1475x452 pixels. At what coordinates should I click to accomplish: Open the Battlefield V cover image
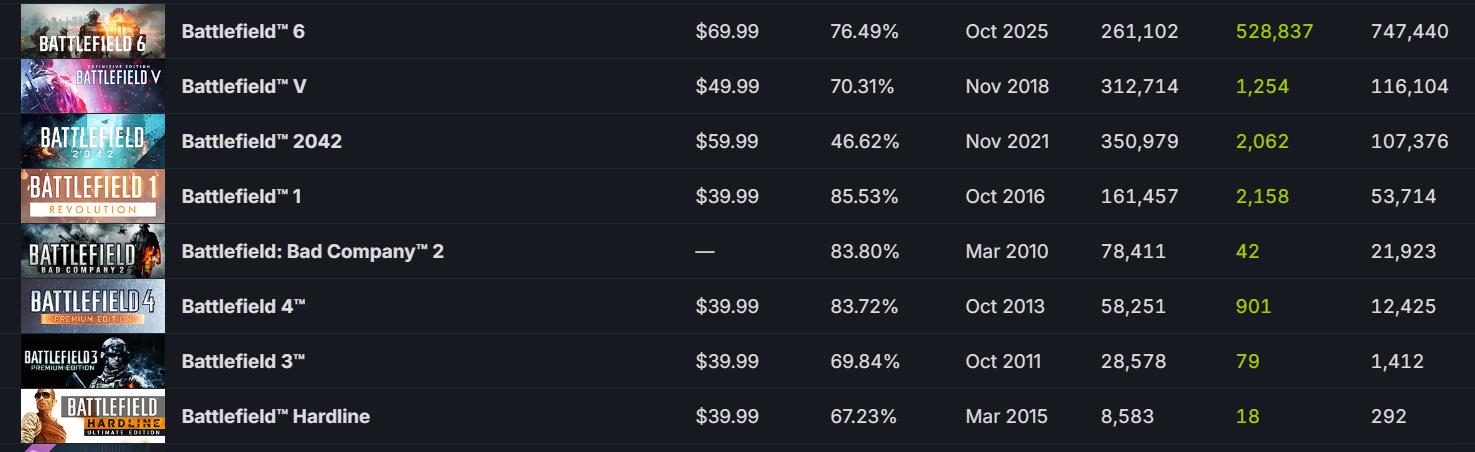[93, 86]
